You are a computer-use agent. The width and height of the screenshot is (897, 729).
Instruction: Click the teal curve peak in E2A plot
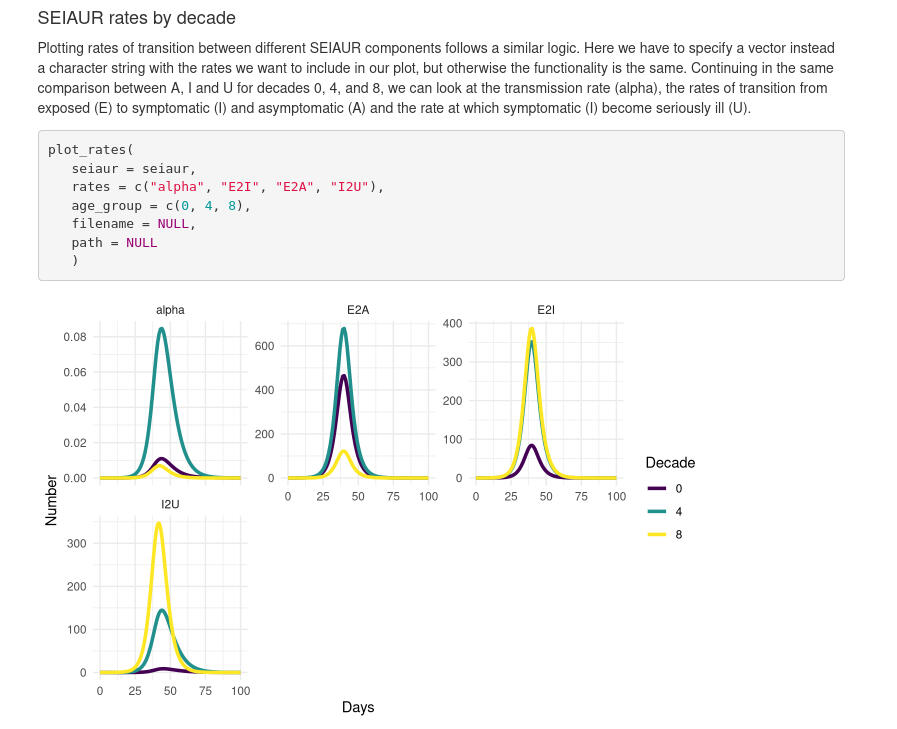(344, 329)
